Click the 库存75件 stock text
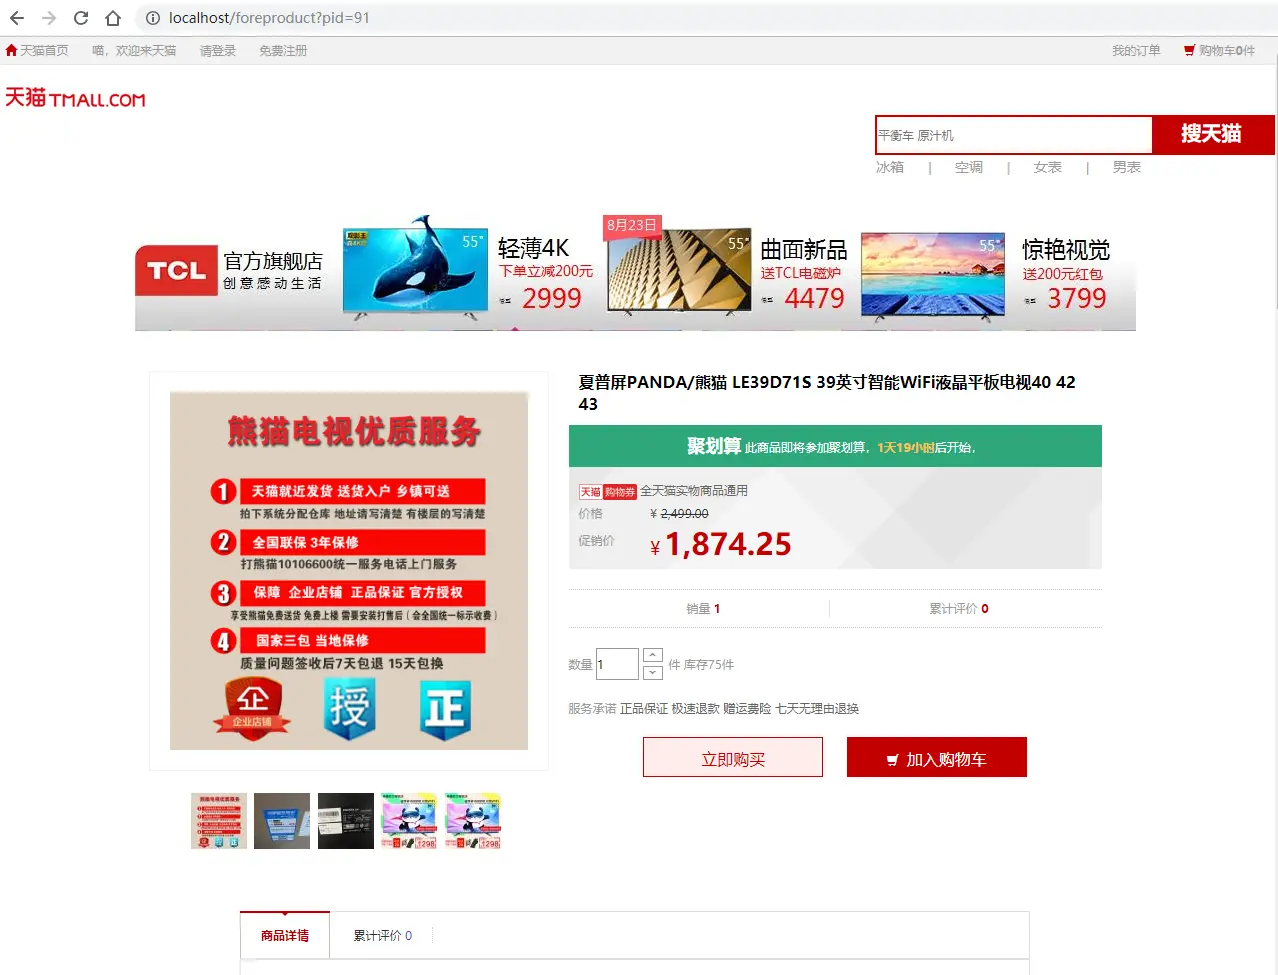1278x975 pixels. (x=709, y=664)
